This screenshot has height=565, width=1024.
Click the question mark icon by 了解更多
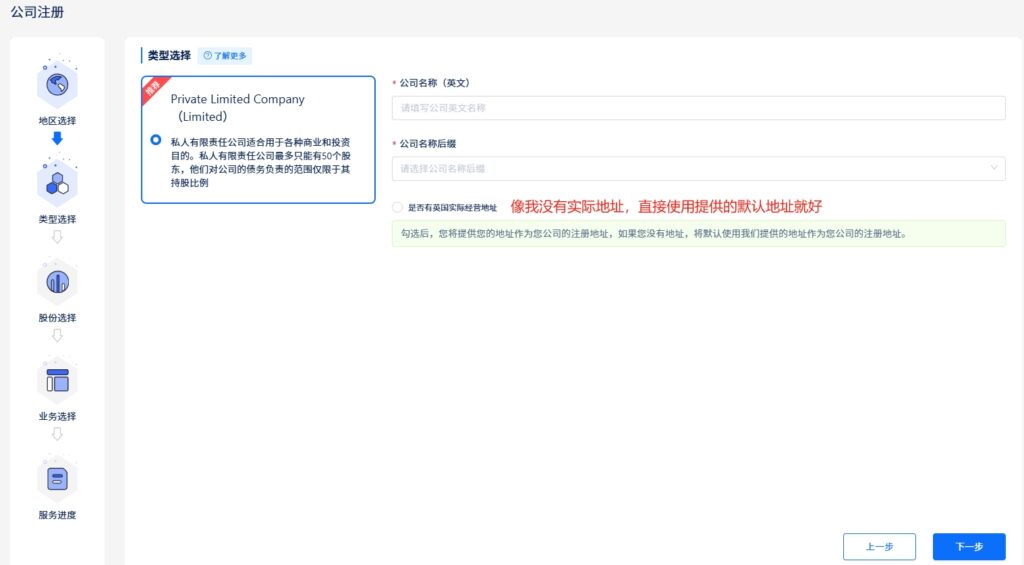[208, 56]
